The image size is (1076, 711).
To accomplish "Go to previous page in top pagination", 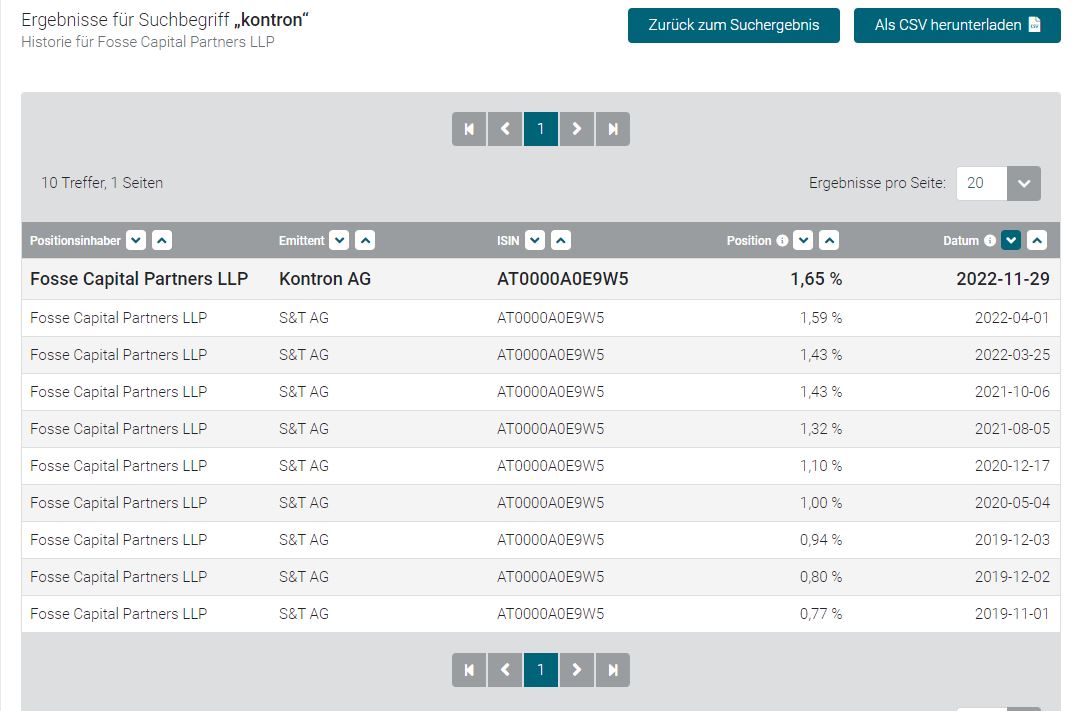I will (x=505, y=129).
